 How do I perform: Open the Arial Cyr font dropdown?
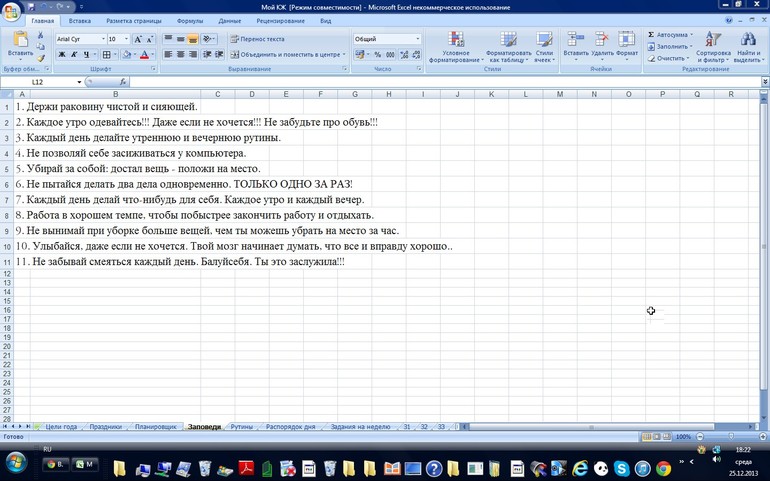[100, 39]
